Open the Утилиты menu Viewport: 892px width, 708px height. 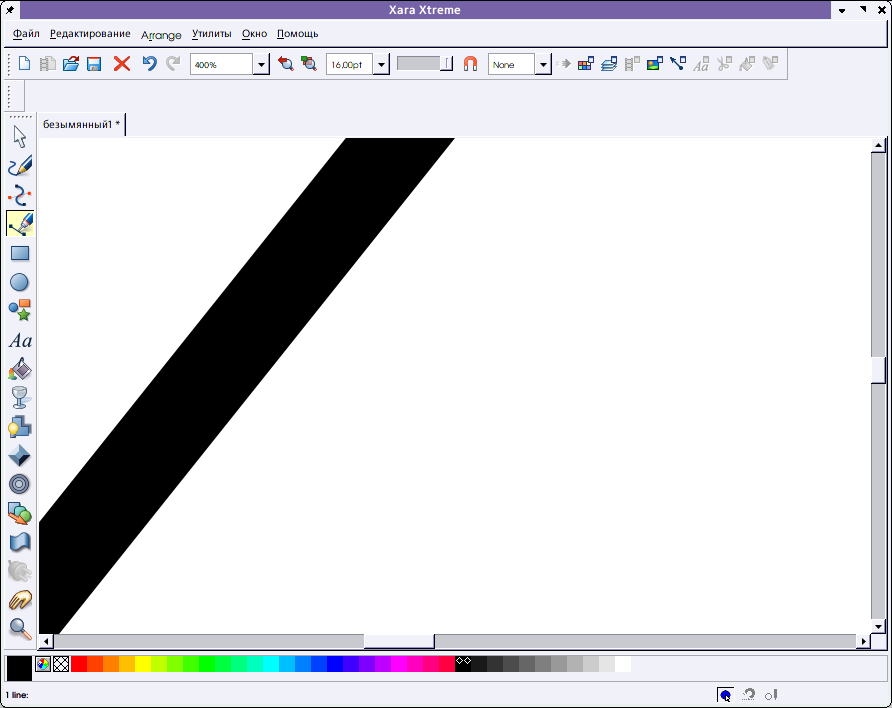211,34
